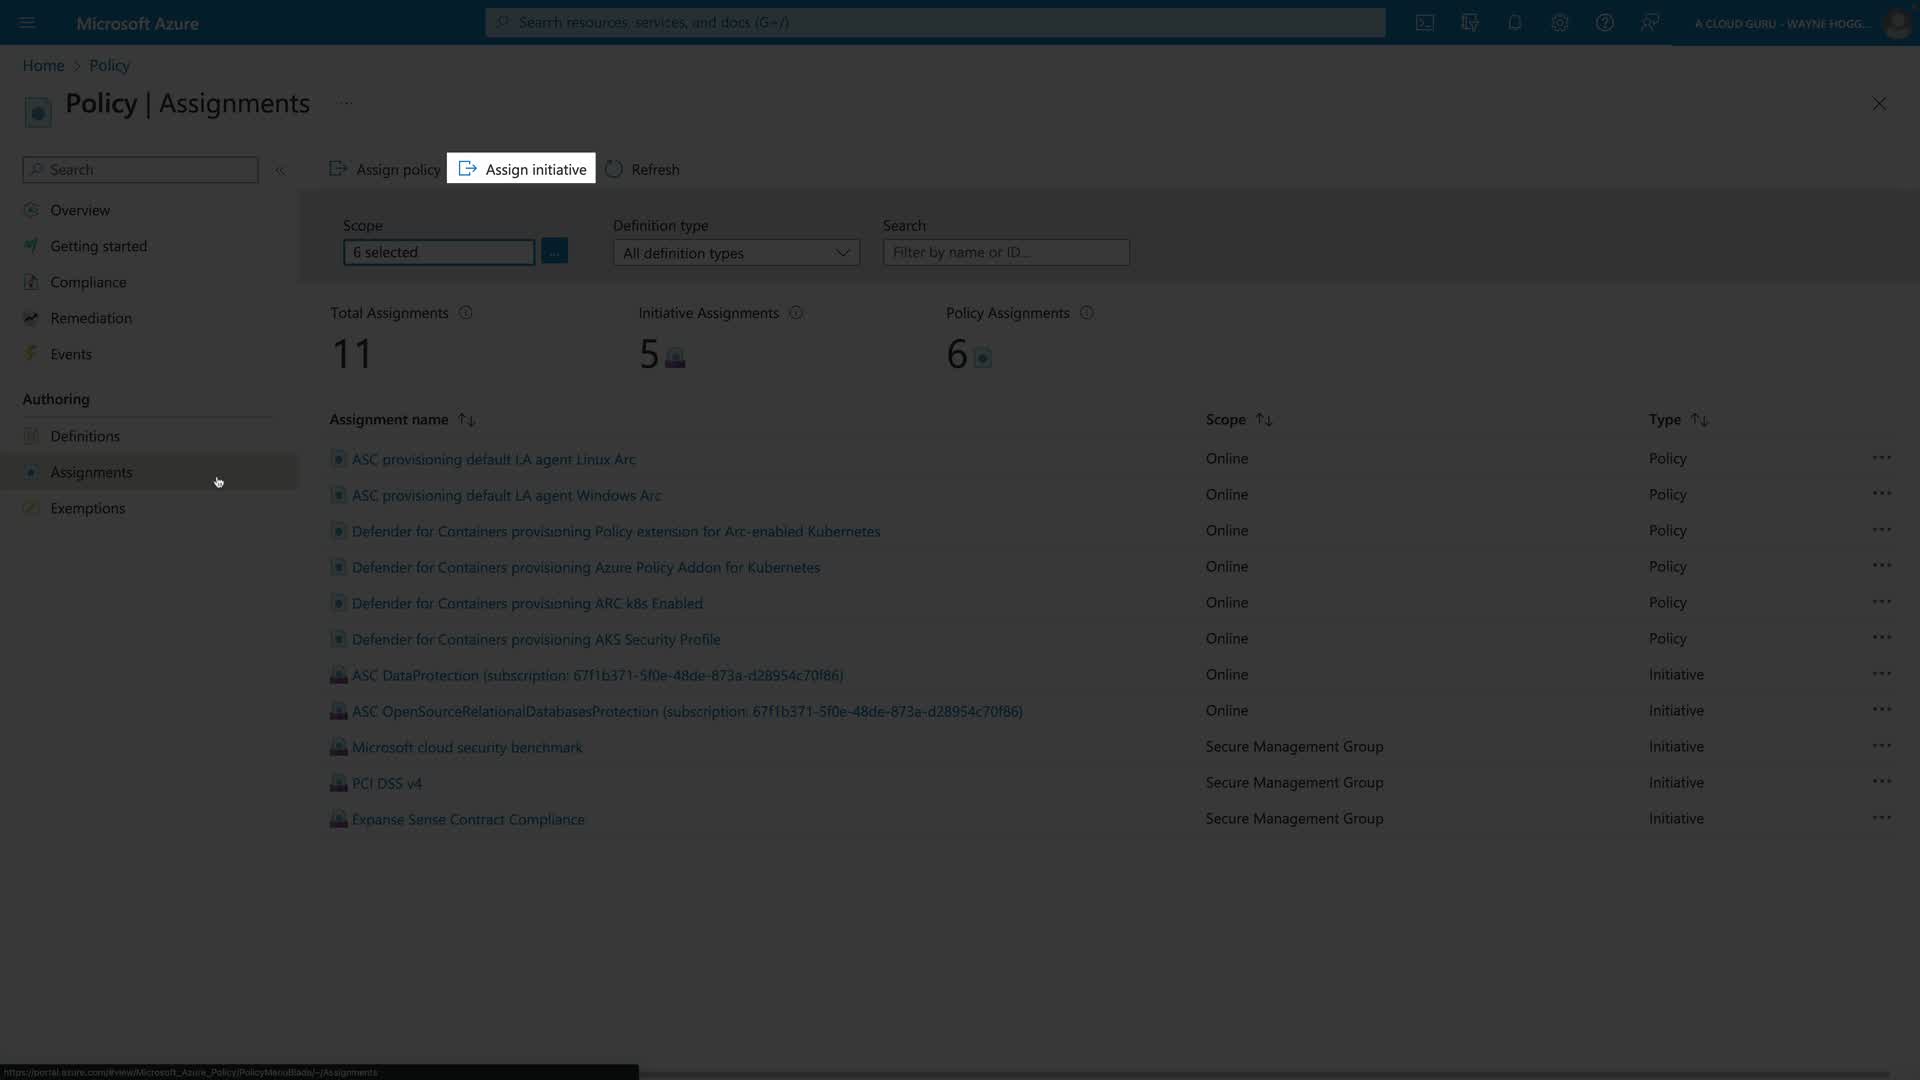The width and height of the screenshot is (1920, 1080).
Task: Click Total Assignments info icon
Action: point(465,313)
